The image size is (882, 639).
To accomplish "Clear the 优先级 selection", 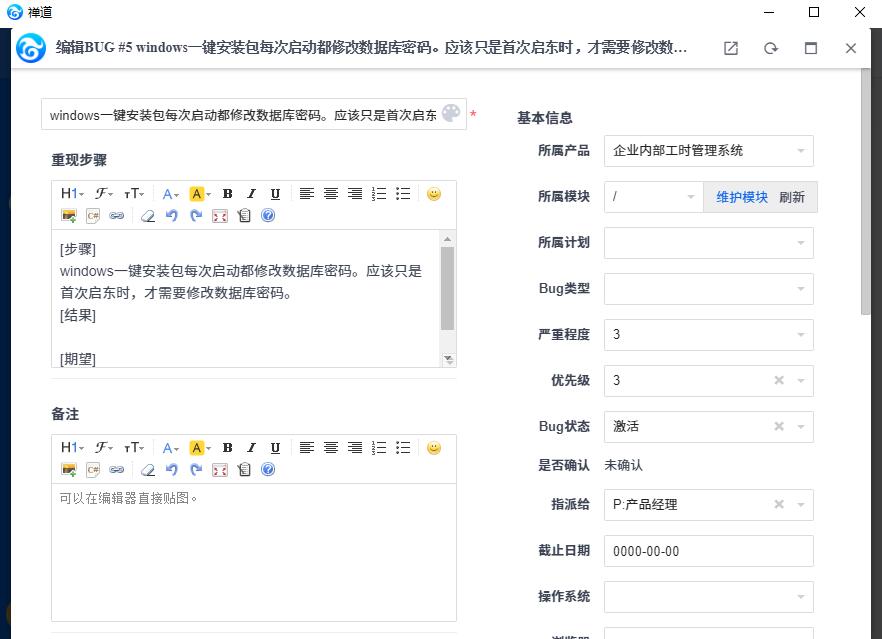I will [x=779, y=380].
